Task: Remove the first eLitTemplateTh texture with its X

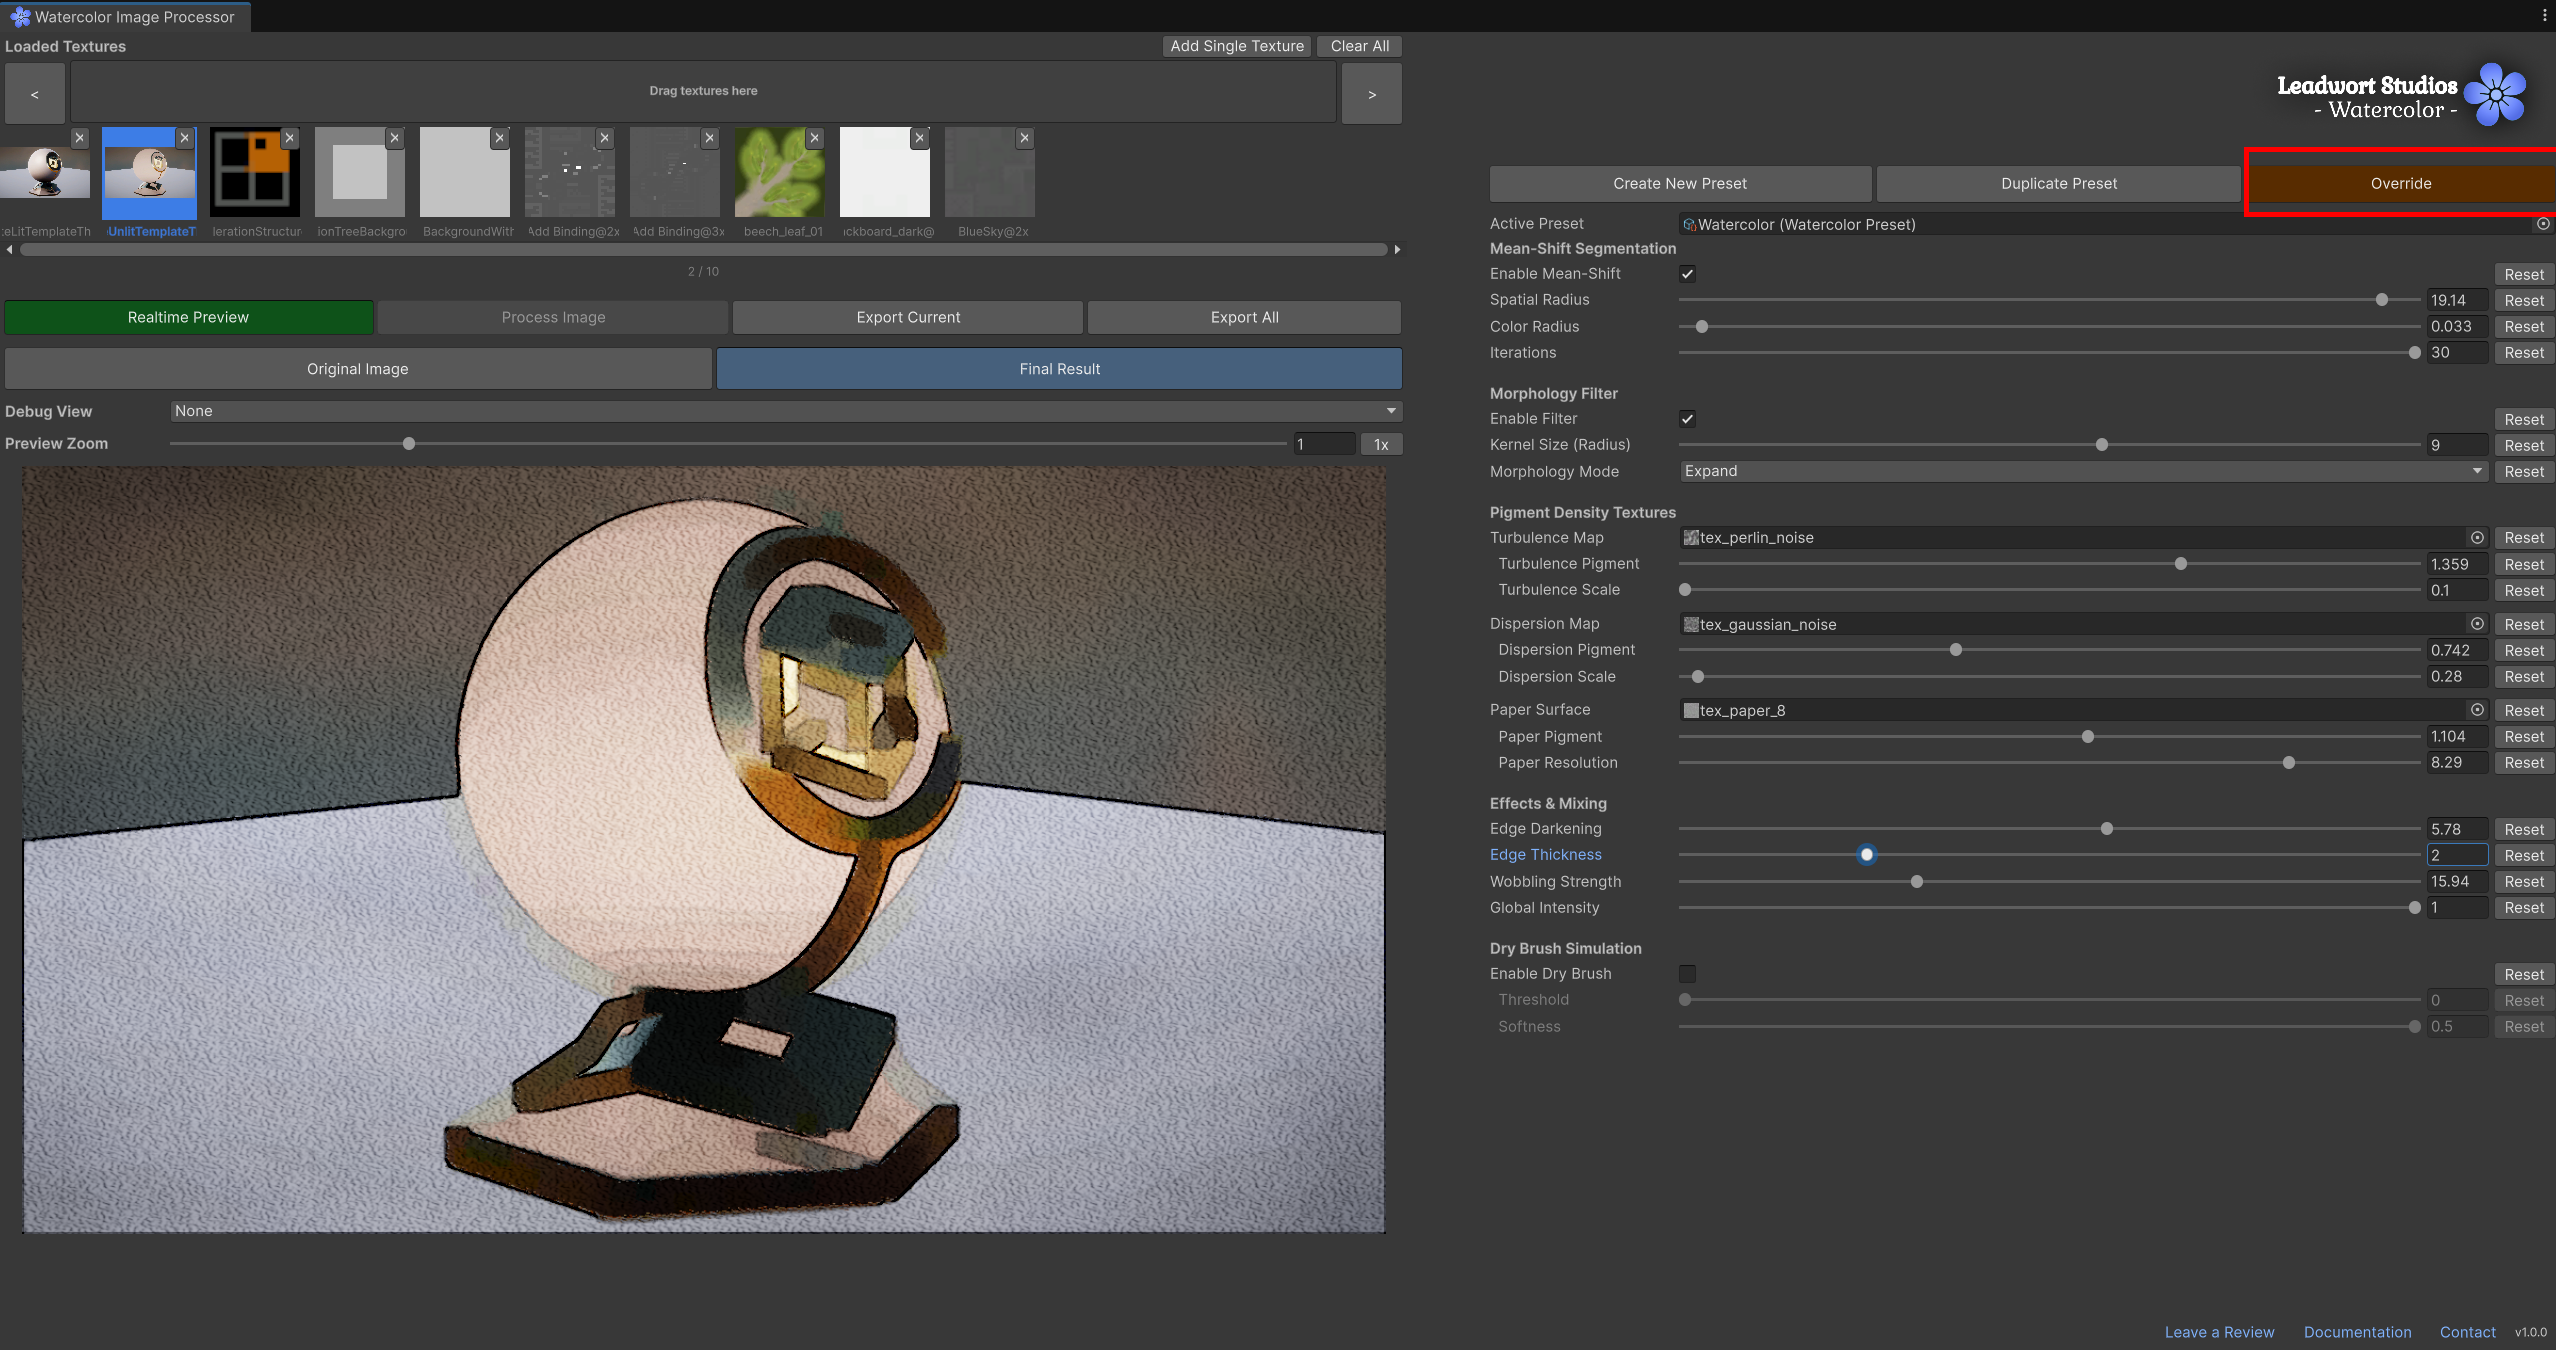Action: pyautogui.click(x=80, y=138)
